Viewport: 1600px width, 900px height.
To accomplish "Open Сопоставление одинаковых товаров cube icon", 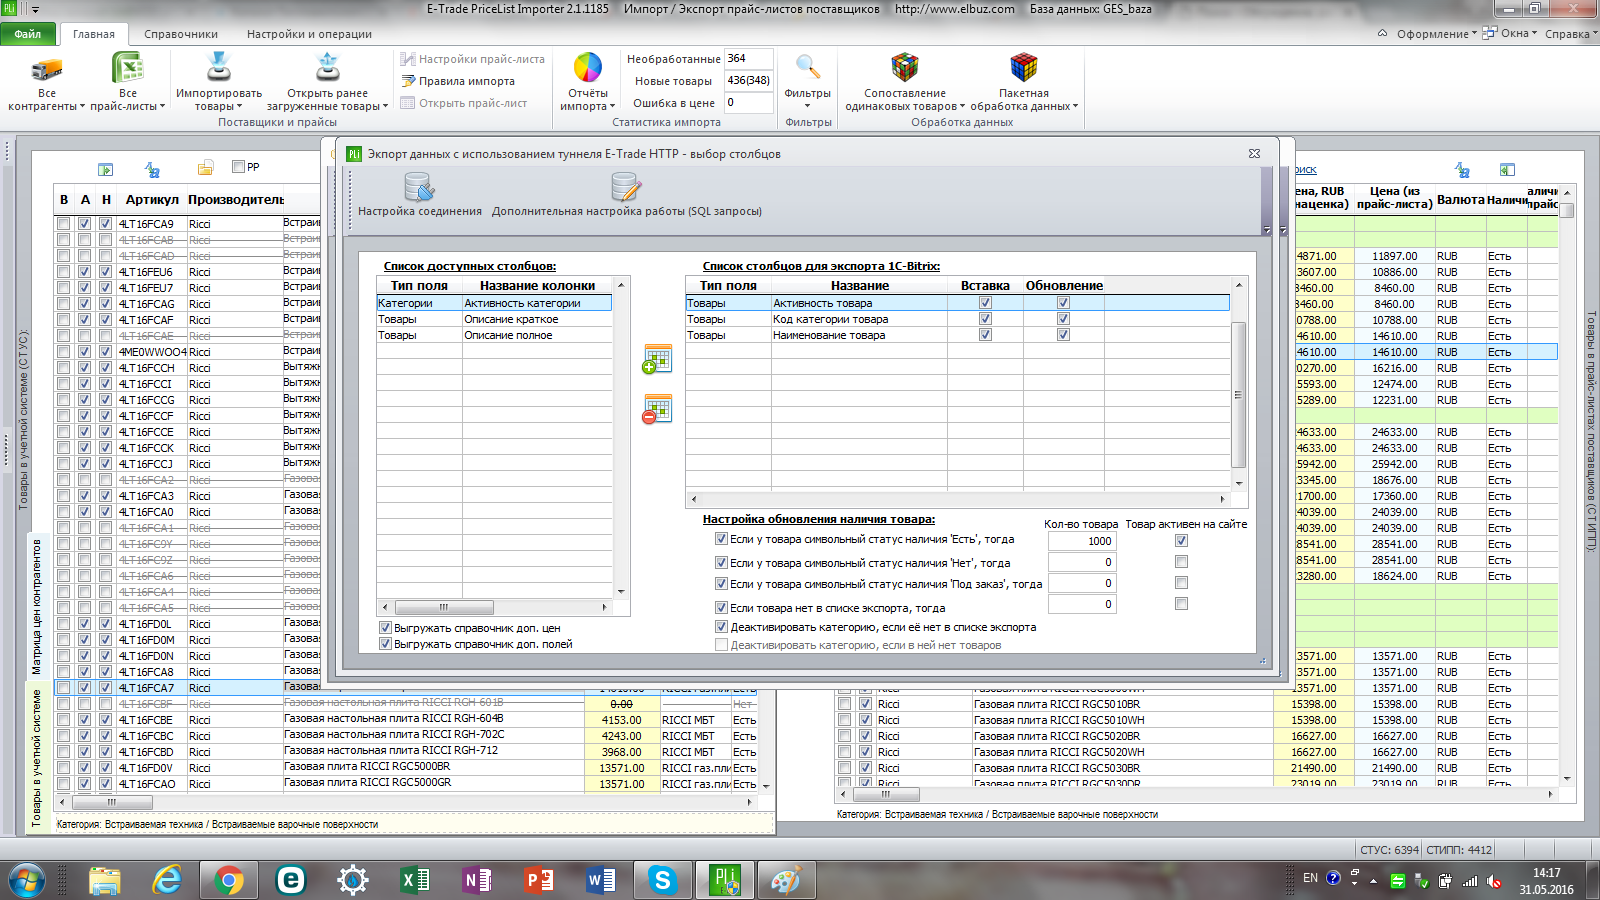I will [x=905, y=68].
